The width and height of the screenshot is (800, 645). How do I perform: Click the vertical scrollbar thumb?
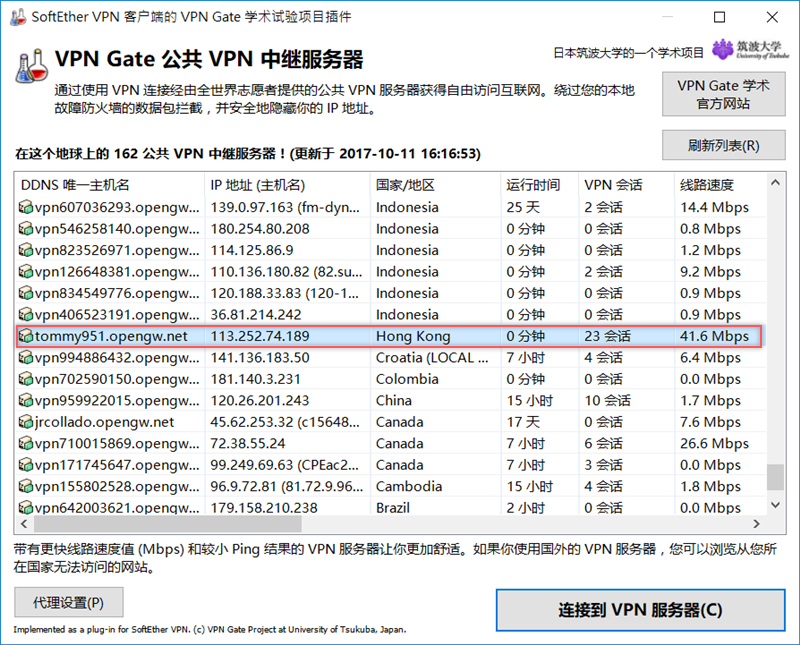(x=776, y=477)
